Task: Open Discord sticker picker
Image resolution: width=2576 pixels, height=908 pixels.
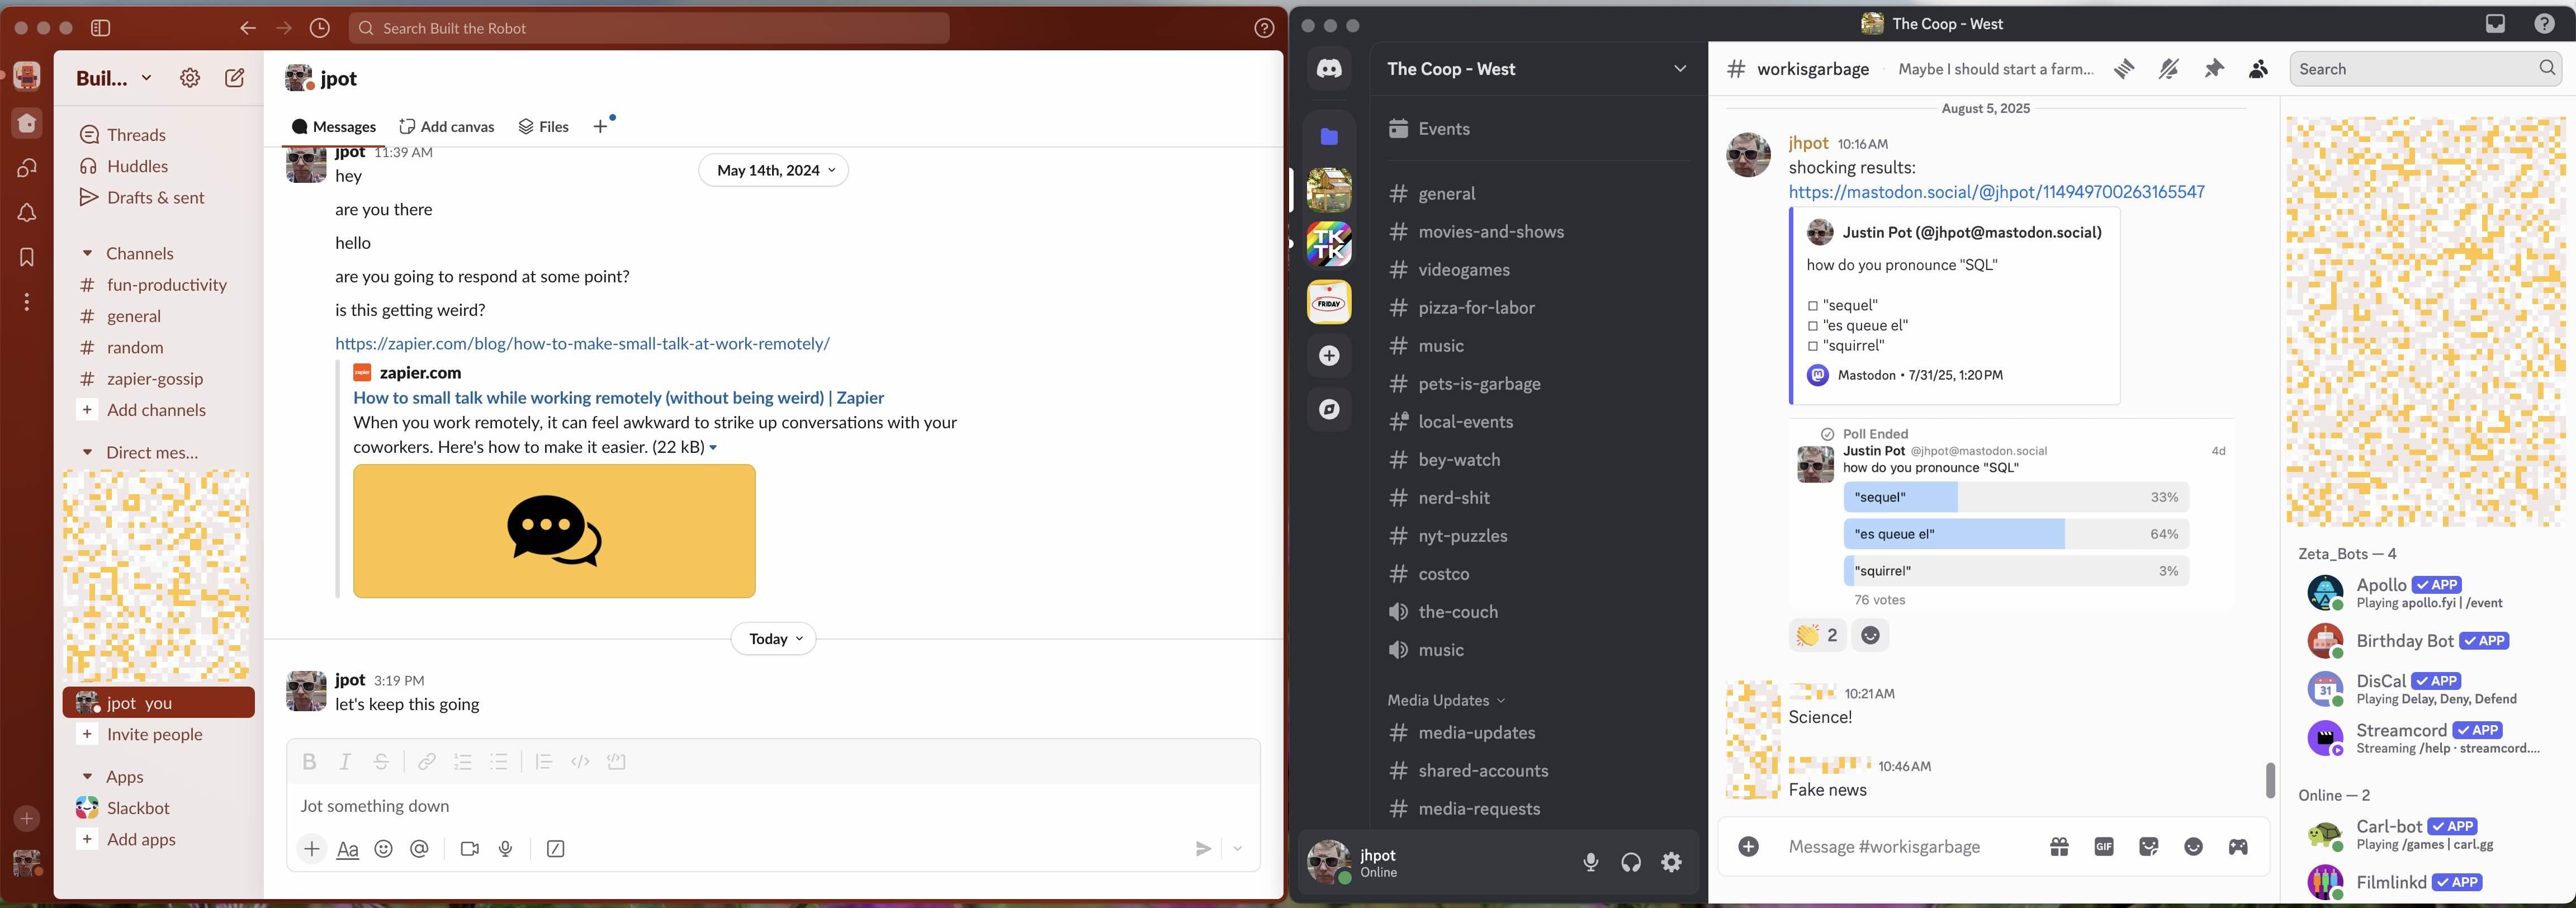Action: click(2149, 847)
